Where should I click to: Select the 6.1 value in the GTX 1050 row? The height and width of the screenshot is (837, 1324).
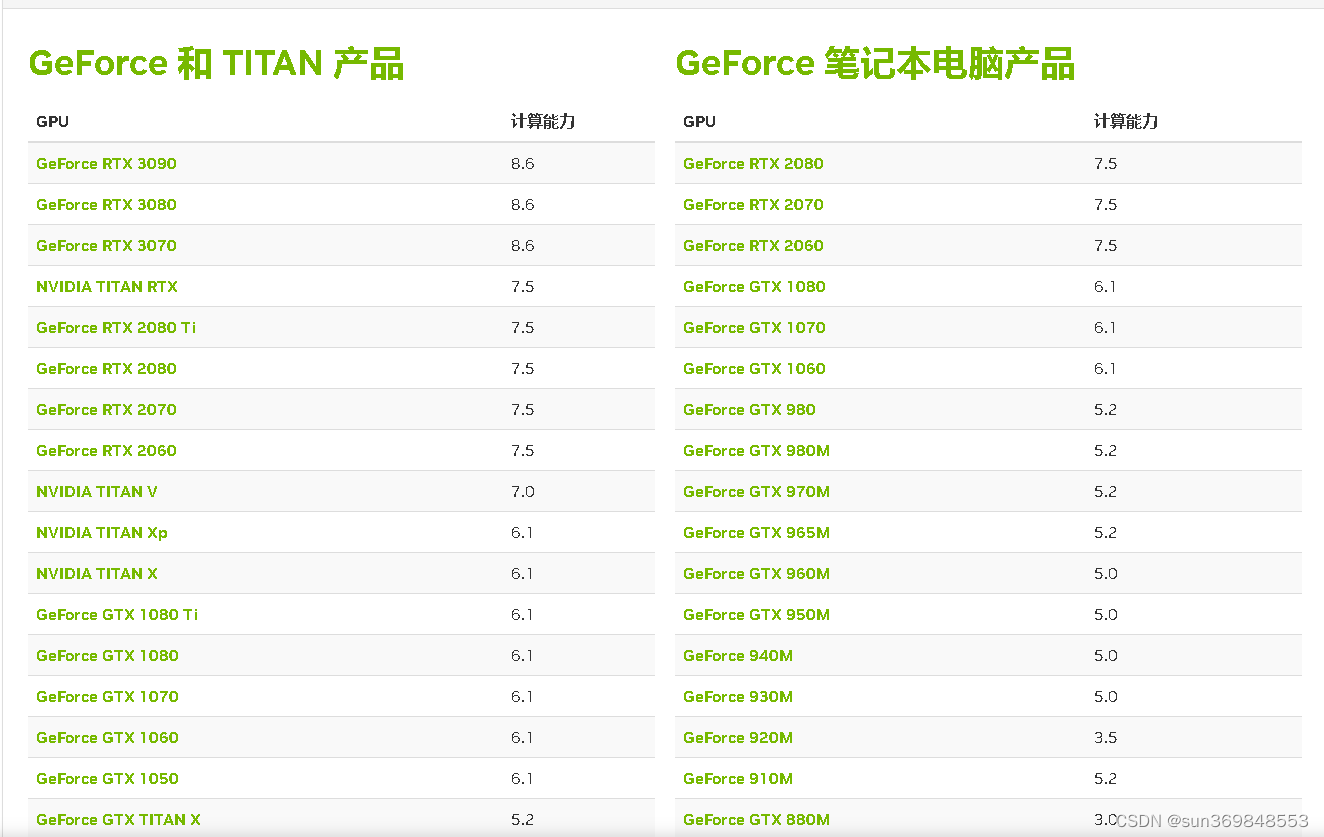pos(522,778)
